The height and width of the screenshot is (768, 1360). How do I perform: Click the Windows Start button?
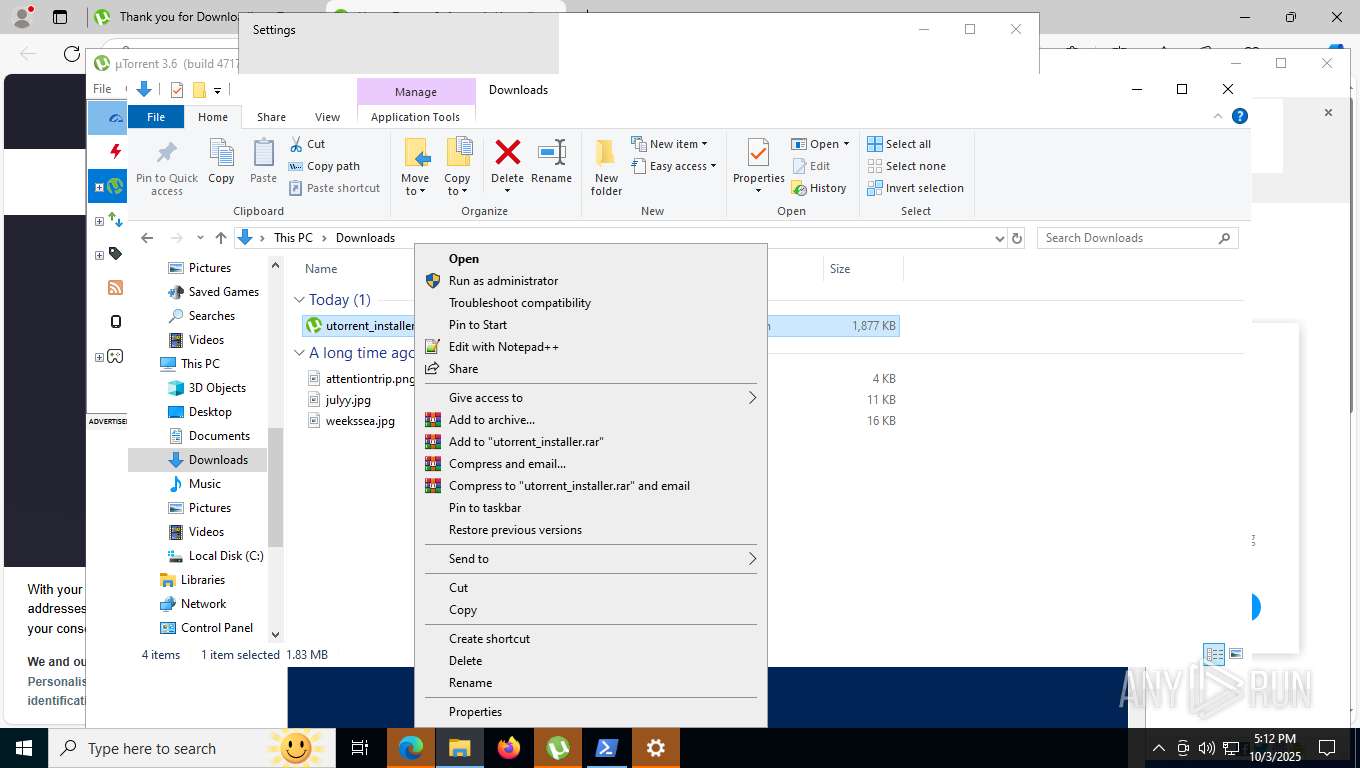[x=24, y=748]
